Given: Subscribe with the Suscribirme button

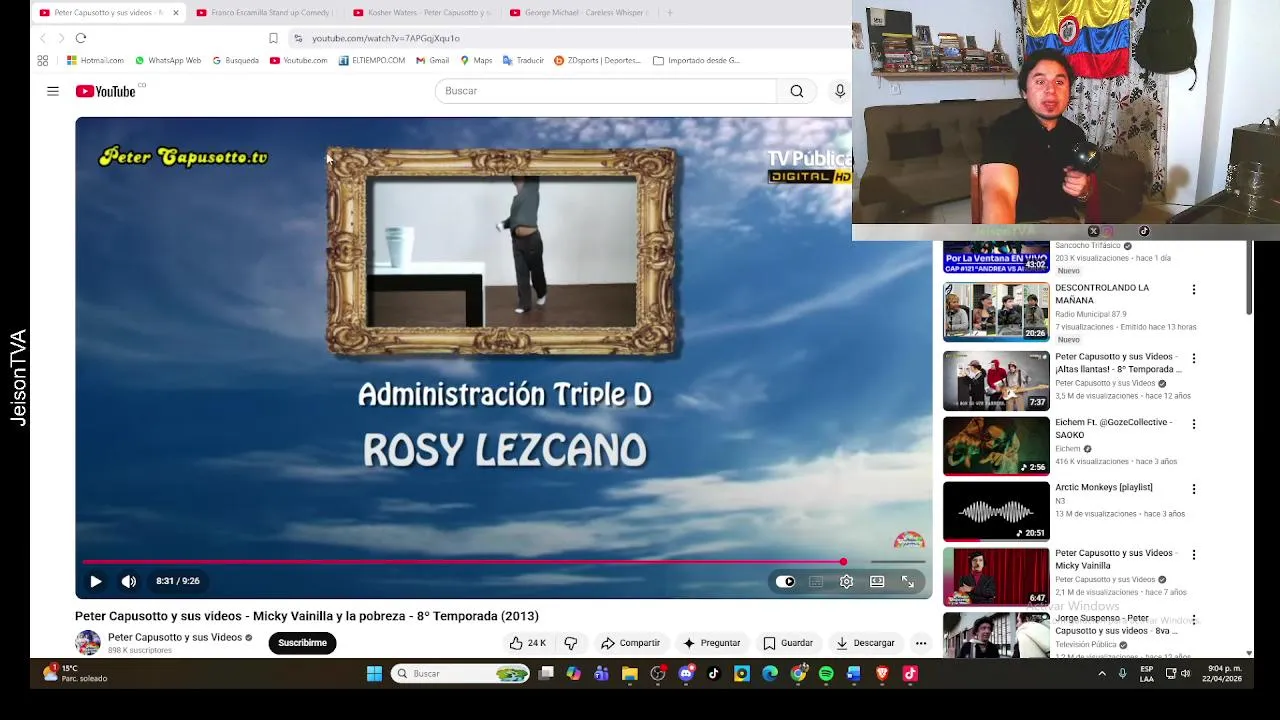Looking at the screenshot, I should (x=302, y=643).
